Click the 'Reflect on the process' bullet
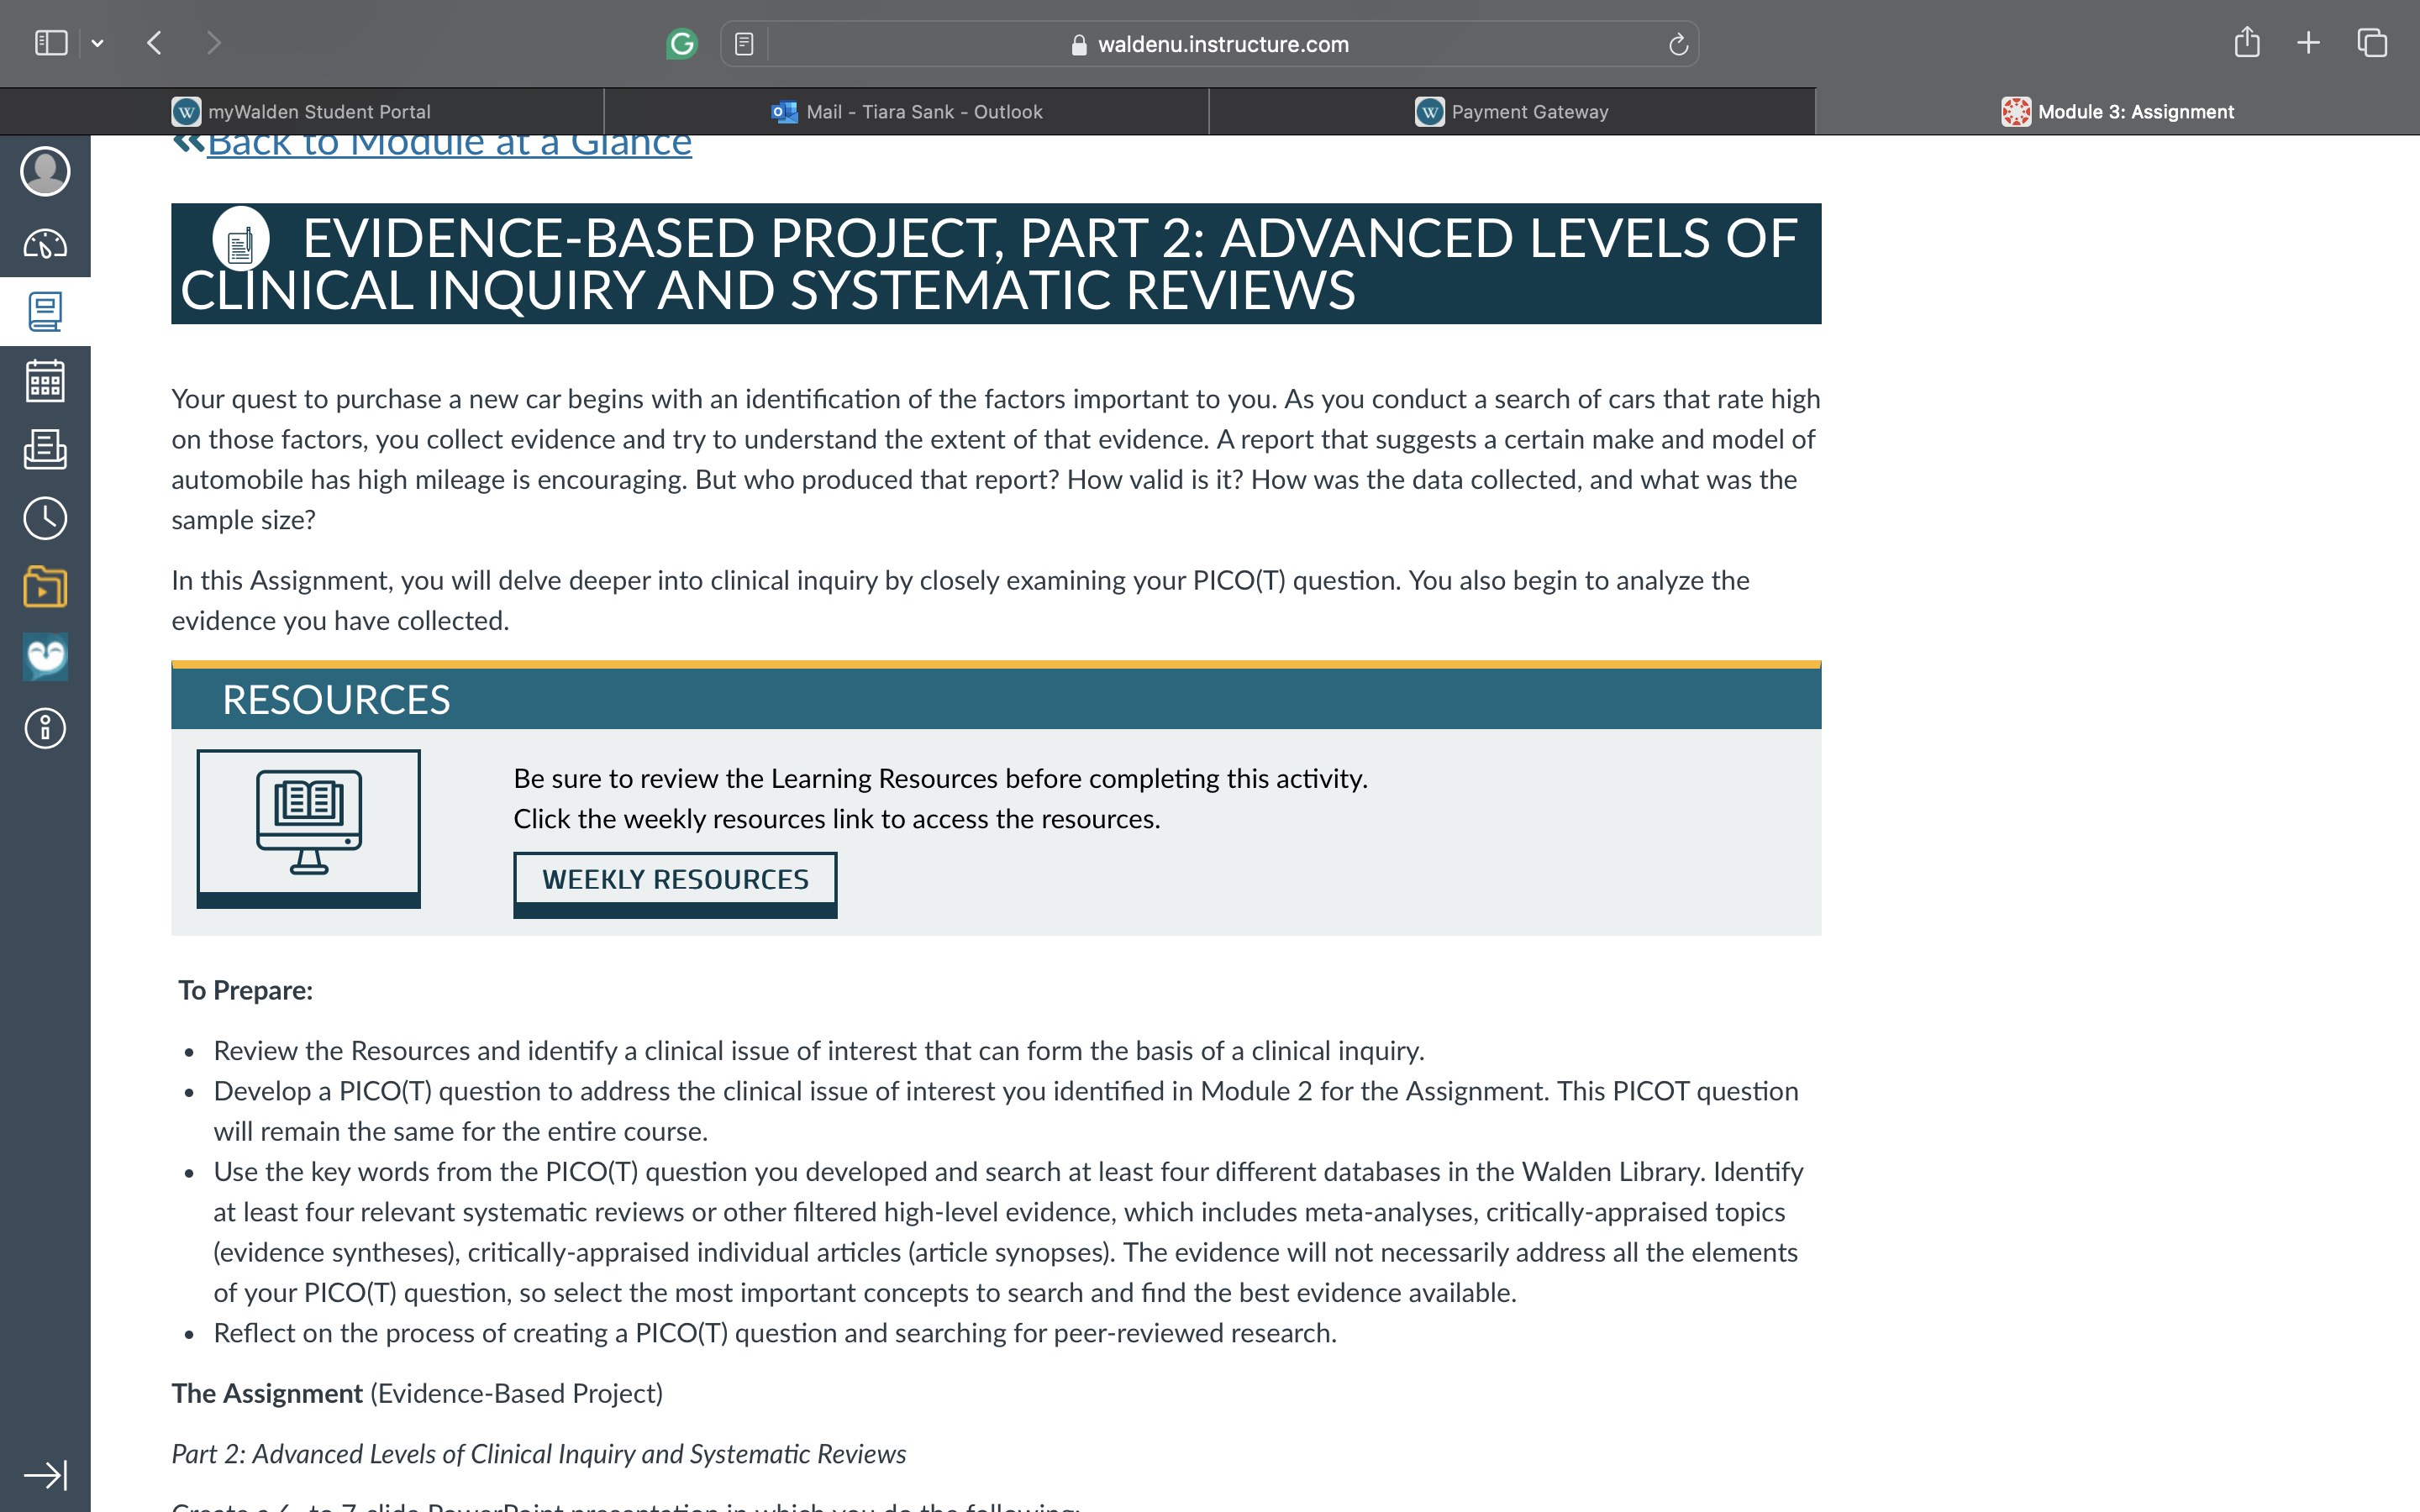2420x1512 pixels. tap(775, 1333)
